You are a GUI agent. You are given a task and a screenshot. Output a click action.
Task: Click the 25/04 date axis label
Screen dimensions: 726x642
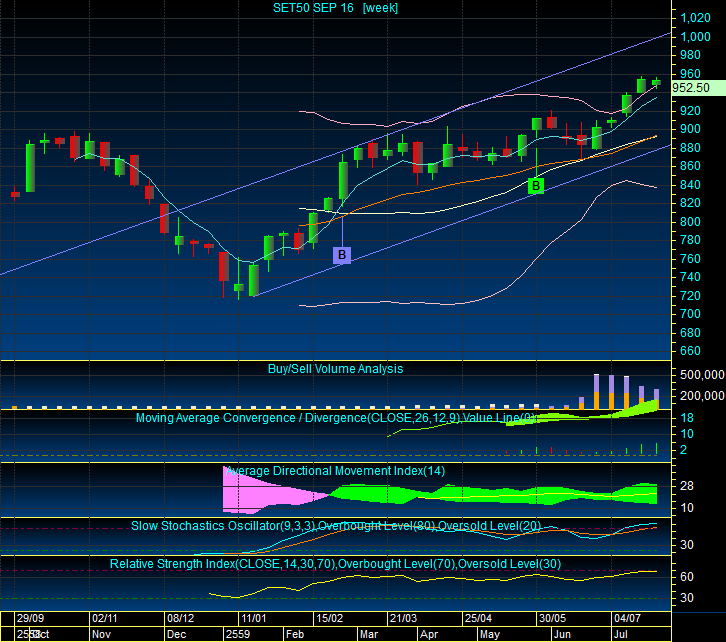pos(478,618)
